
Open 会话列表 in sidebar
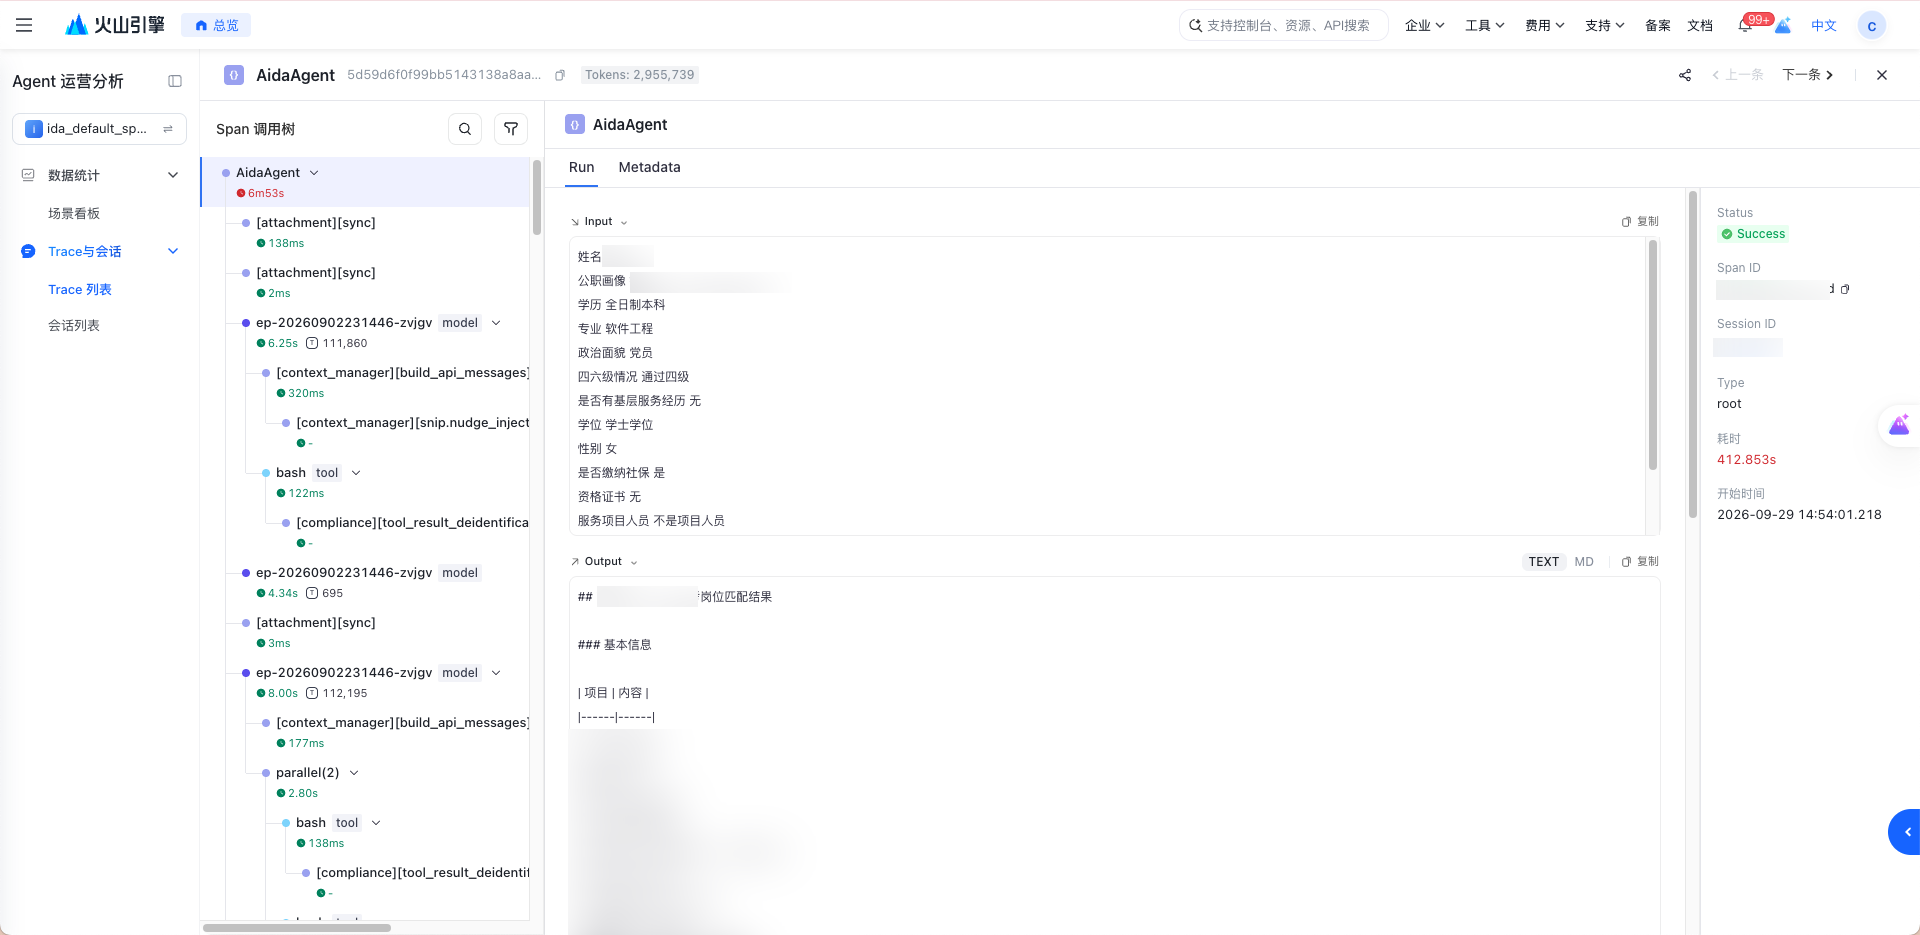[x=74, y=325]
